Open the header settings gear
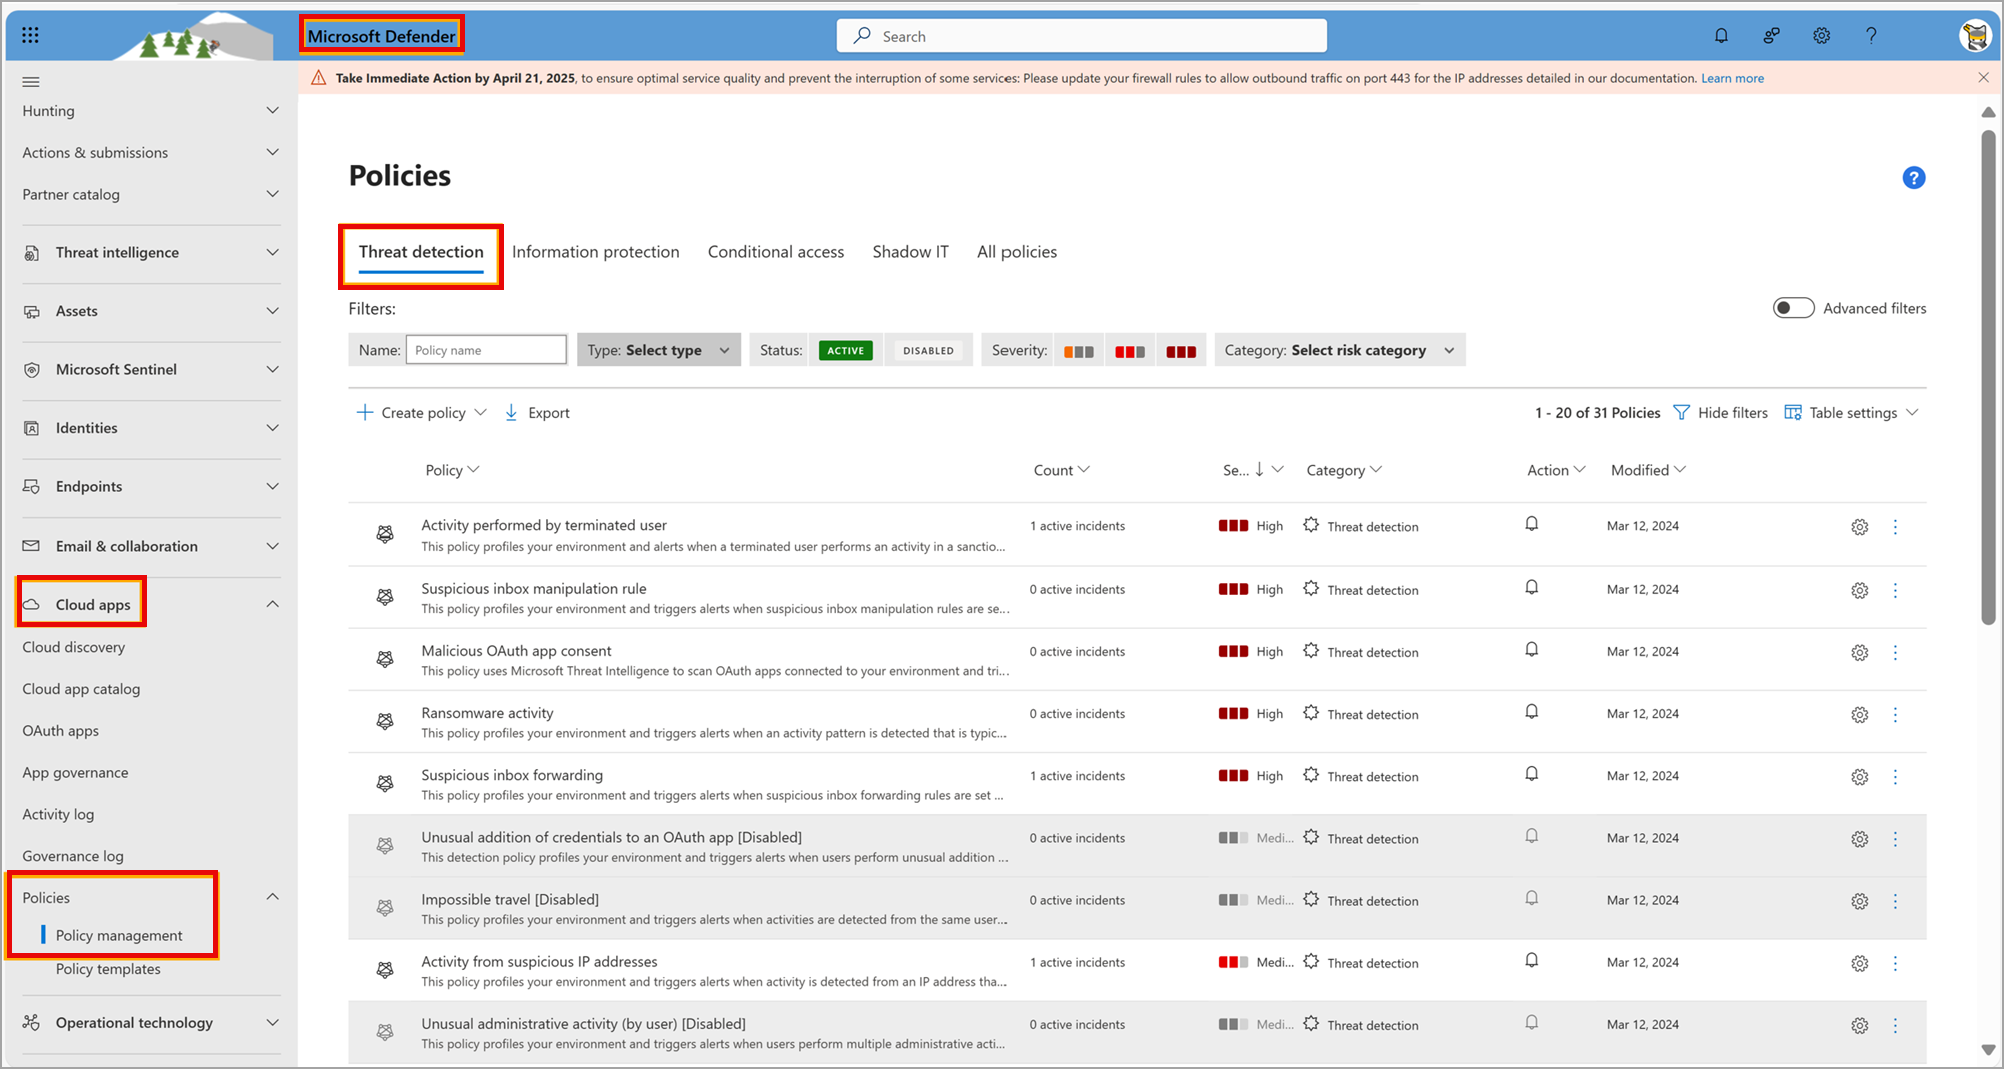Image resolution: width=2004 pixels, height=1069 pixels. [x=1822, y=36]
